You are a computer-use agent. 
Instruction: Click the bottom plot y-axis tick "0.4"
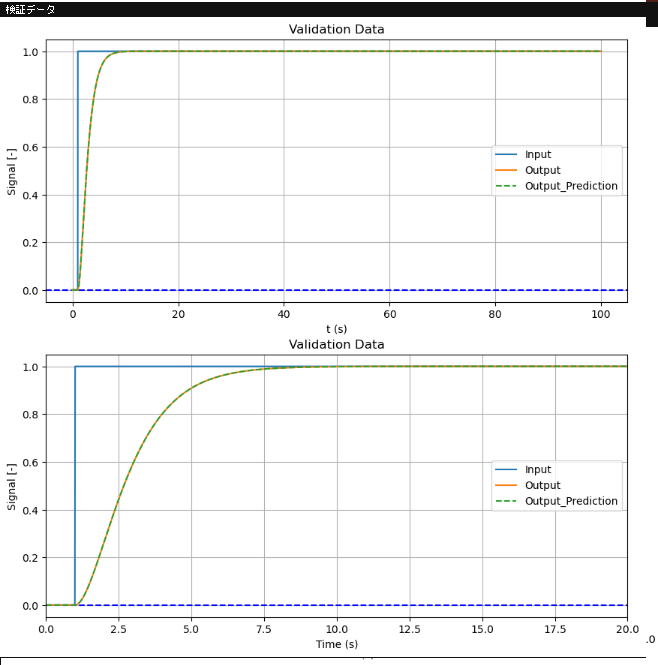[30, 511]
